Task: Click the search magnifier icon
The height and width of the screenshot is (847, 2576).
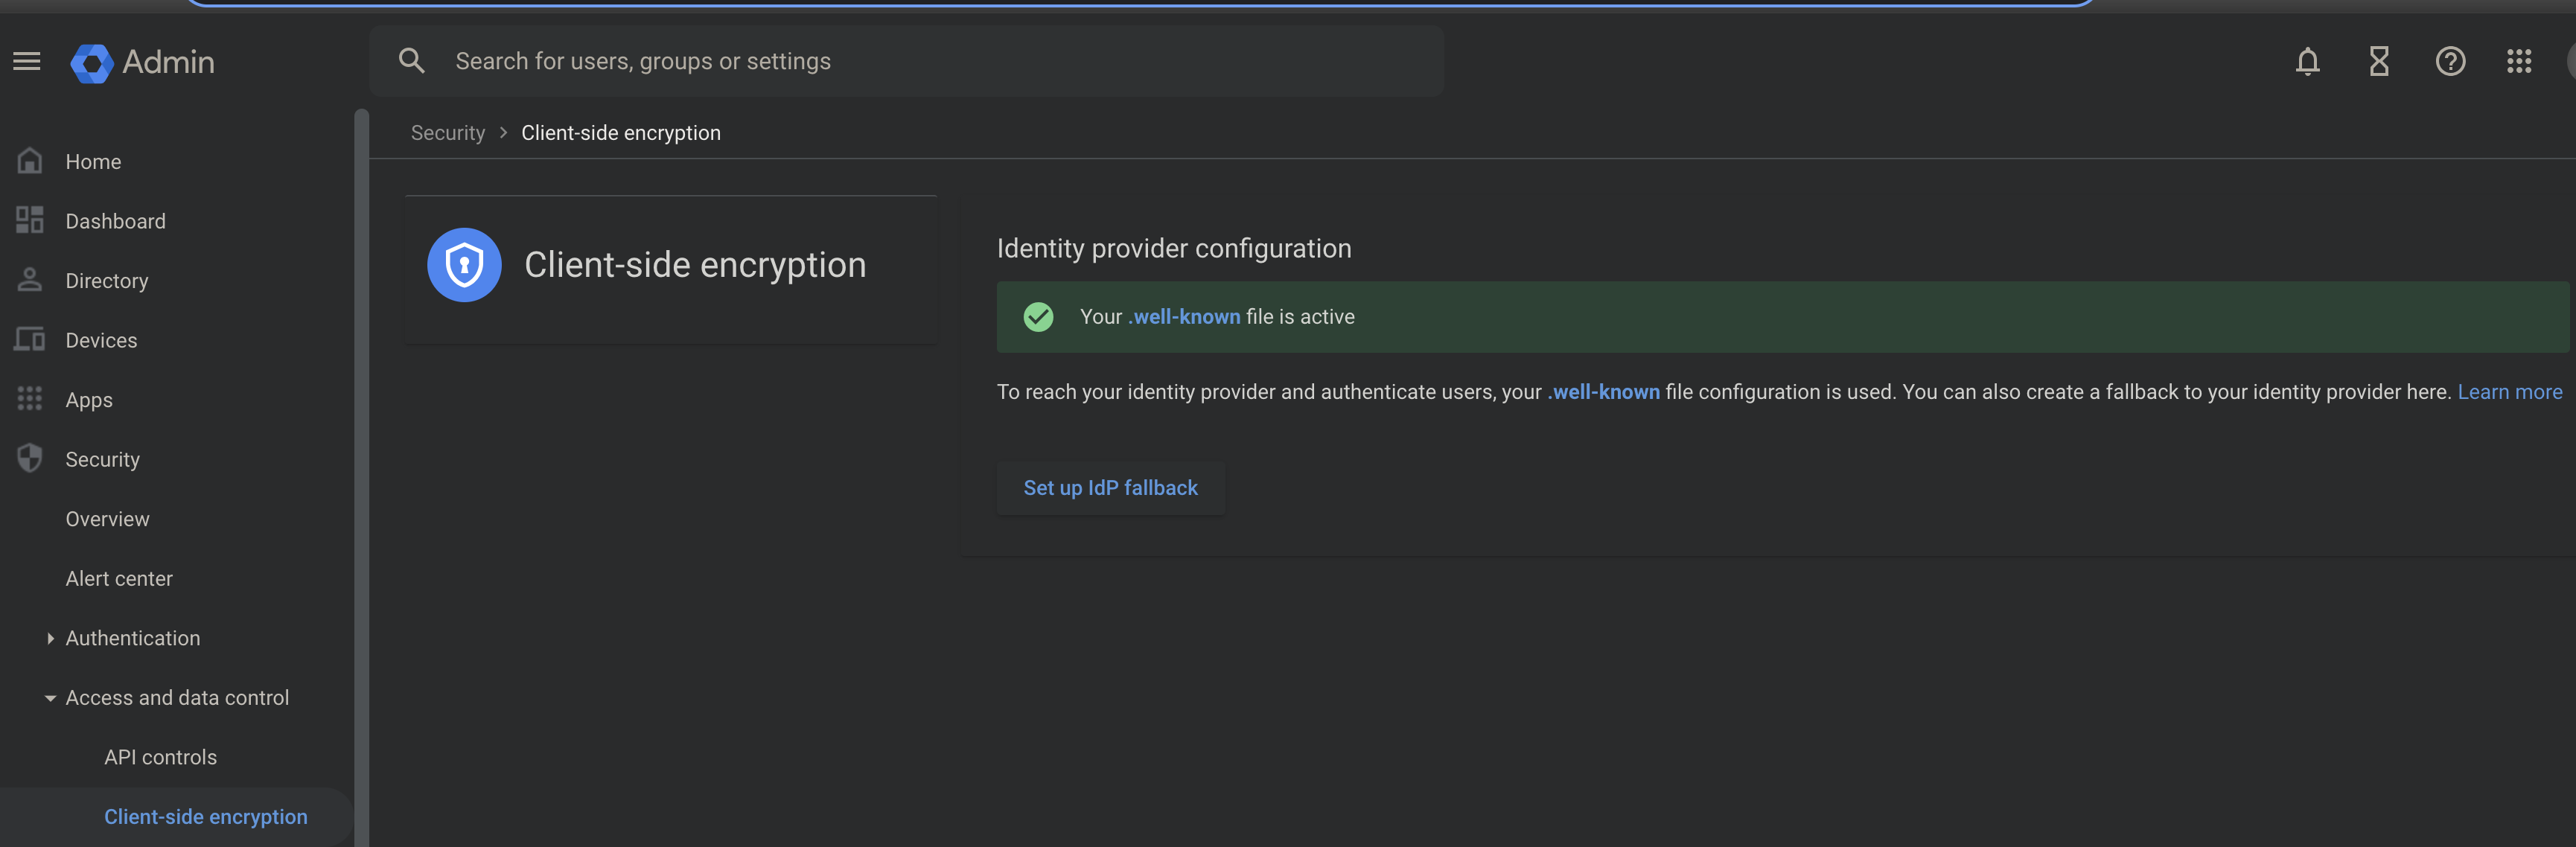Action: coord(411,61)
